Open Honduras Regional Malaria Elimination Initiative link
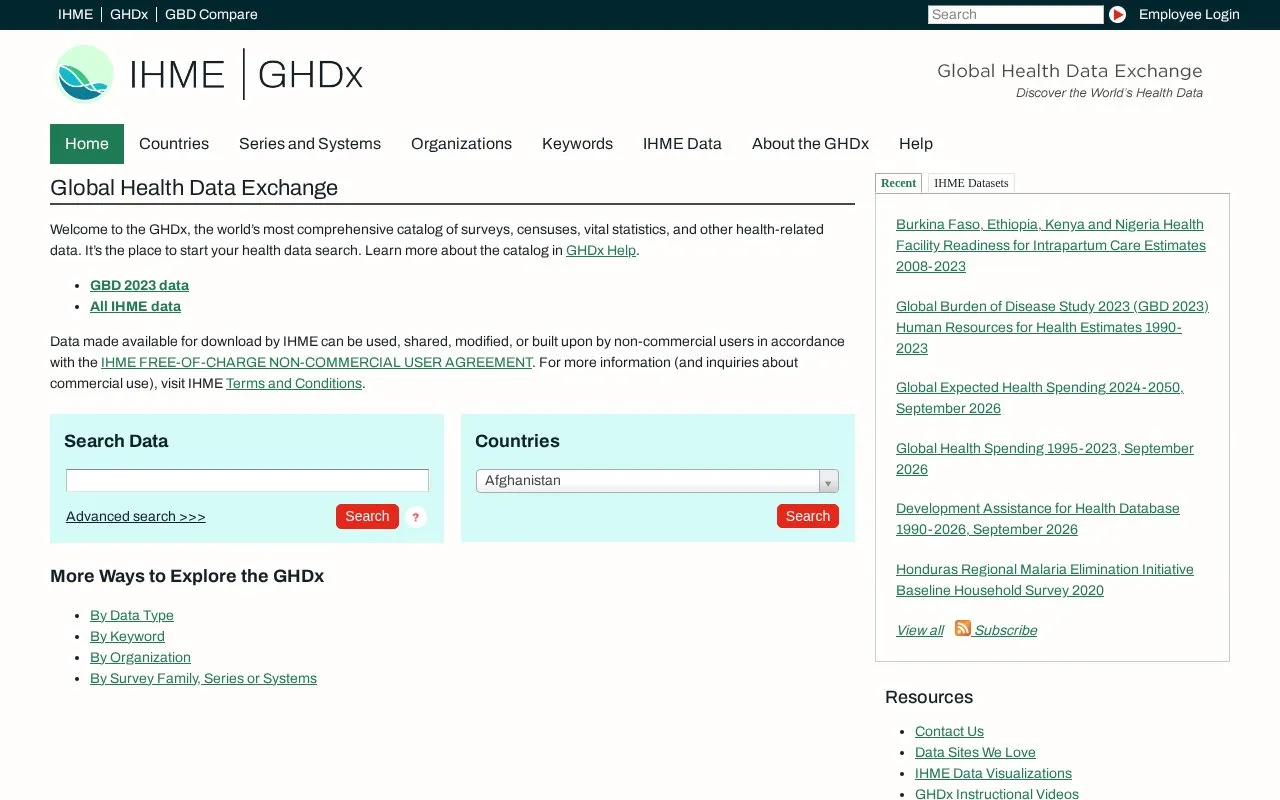The width and height of the screenshot is (1280, 800). [x=1045, y=580]
